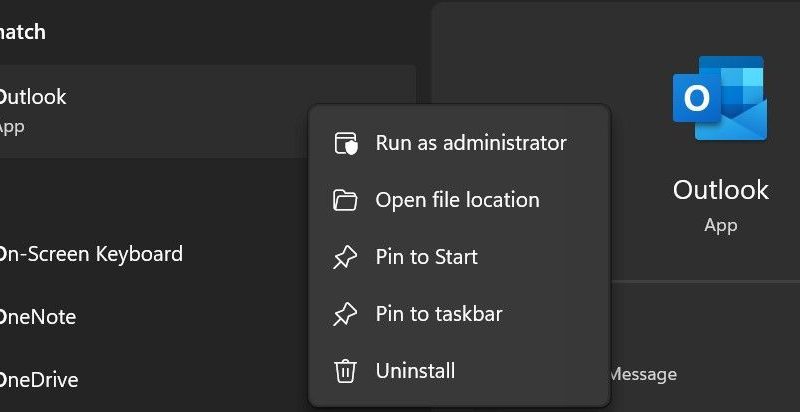Select Open file location menu entry

pyautogui.click(x=460, y=200)
